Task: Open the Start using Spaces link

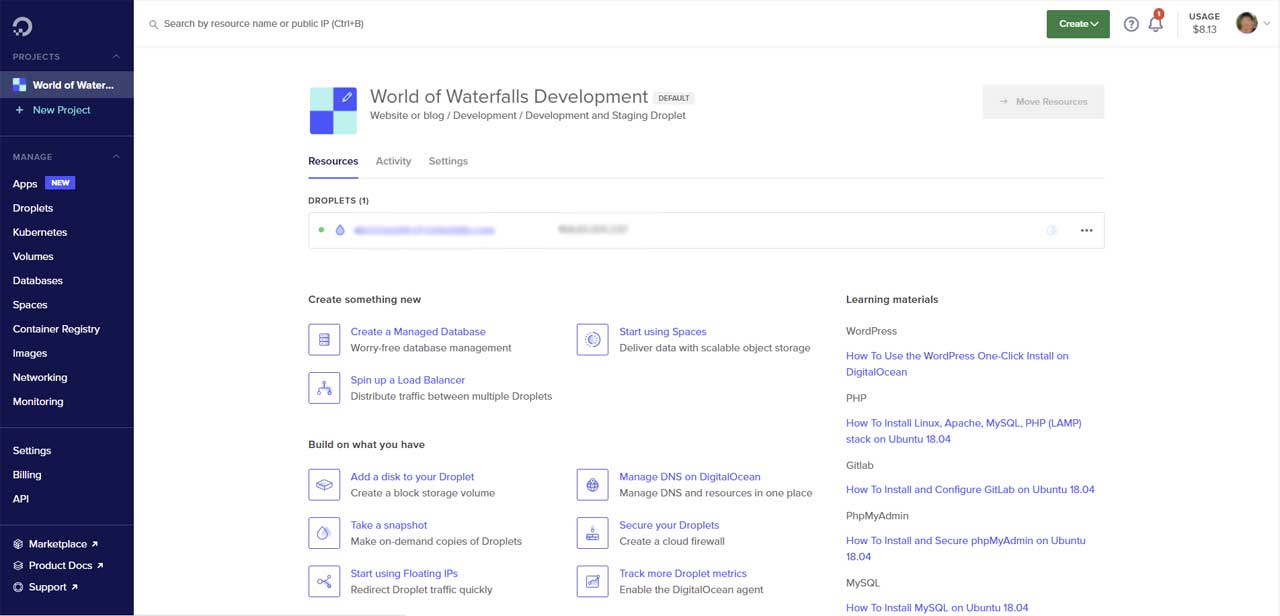Action: point(663,332)
